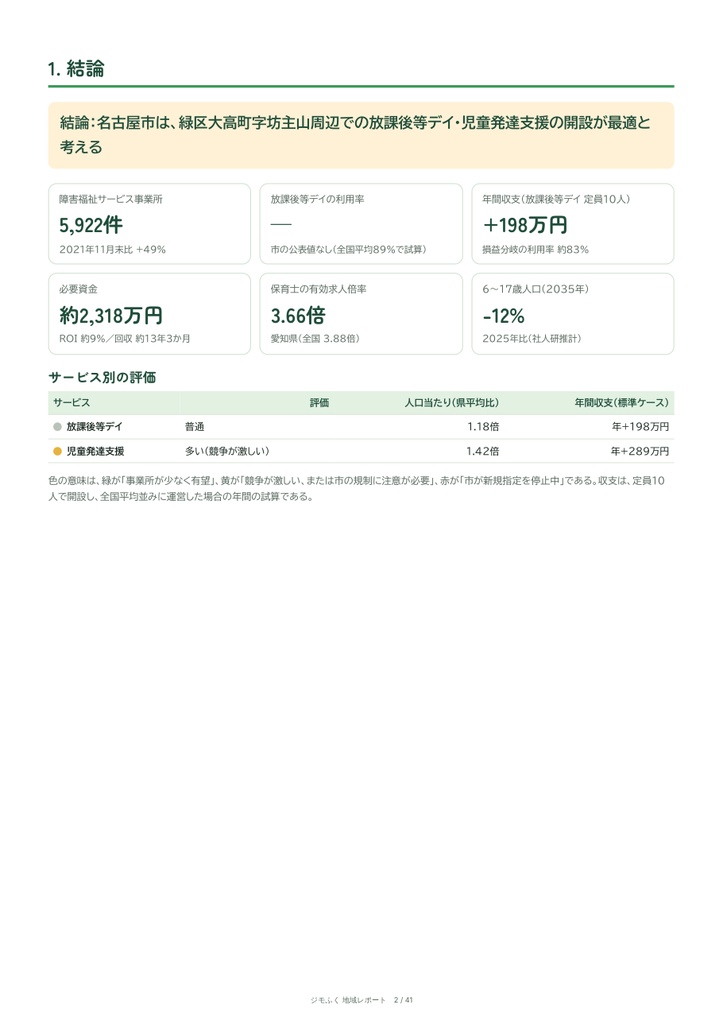This screenshot has width=723, height=1024.
Task: Click the 'ジモふく 地域レポート' footer
Action: coord(348,1000)
